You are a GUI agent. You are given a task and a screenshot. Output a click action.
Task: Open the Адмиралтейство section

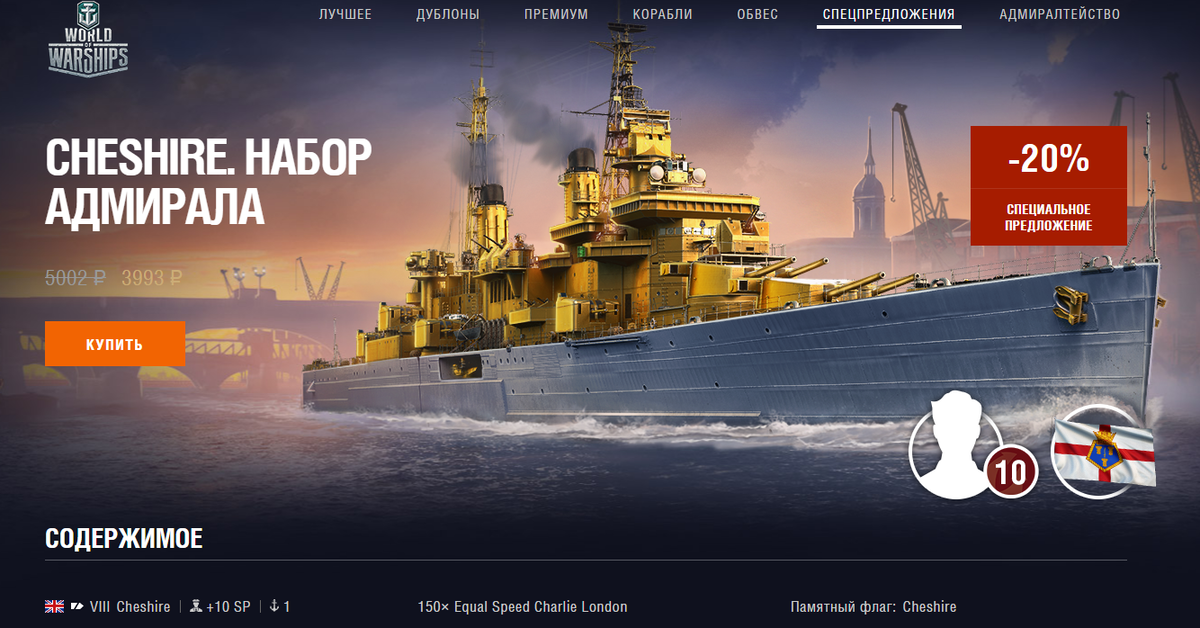click(1060, 15)
